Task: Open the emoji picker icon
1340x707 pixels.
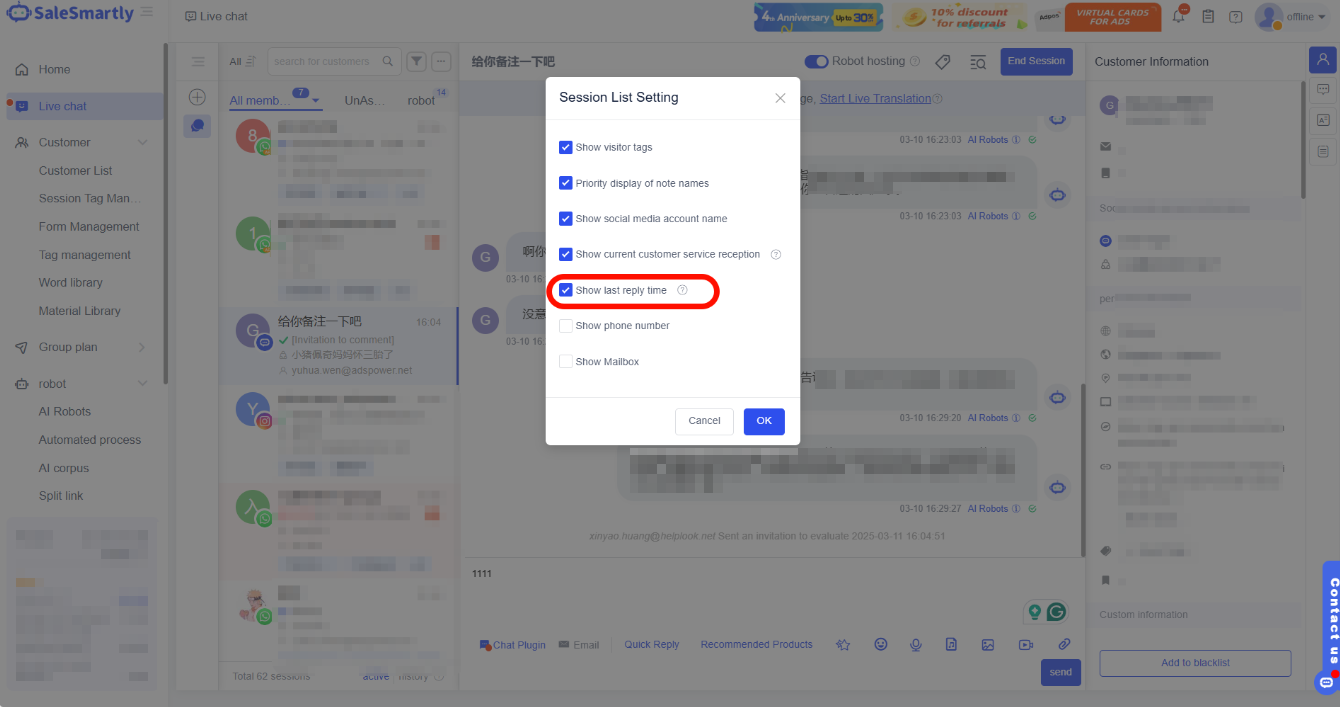Action: [881, 645]
